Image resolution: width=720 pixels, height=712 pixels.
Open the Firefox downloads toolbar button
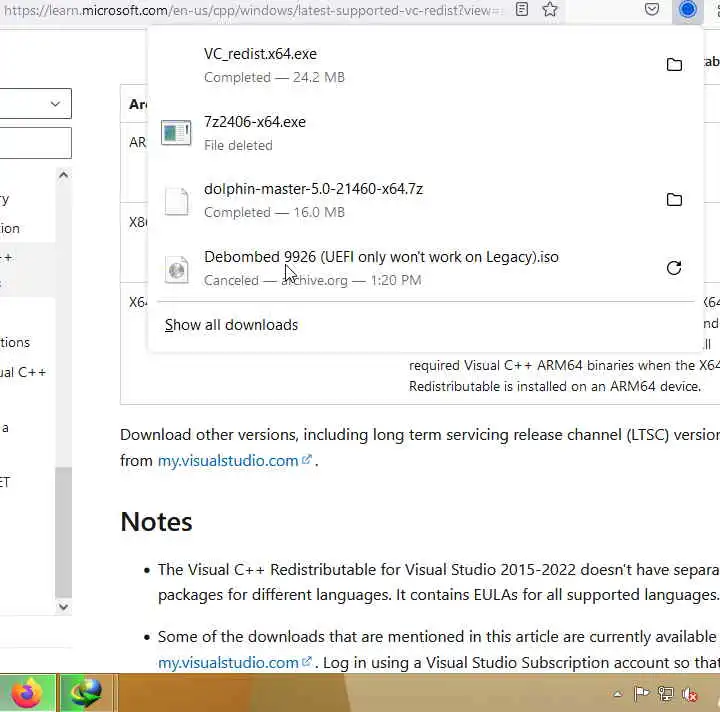pos(687,10)
